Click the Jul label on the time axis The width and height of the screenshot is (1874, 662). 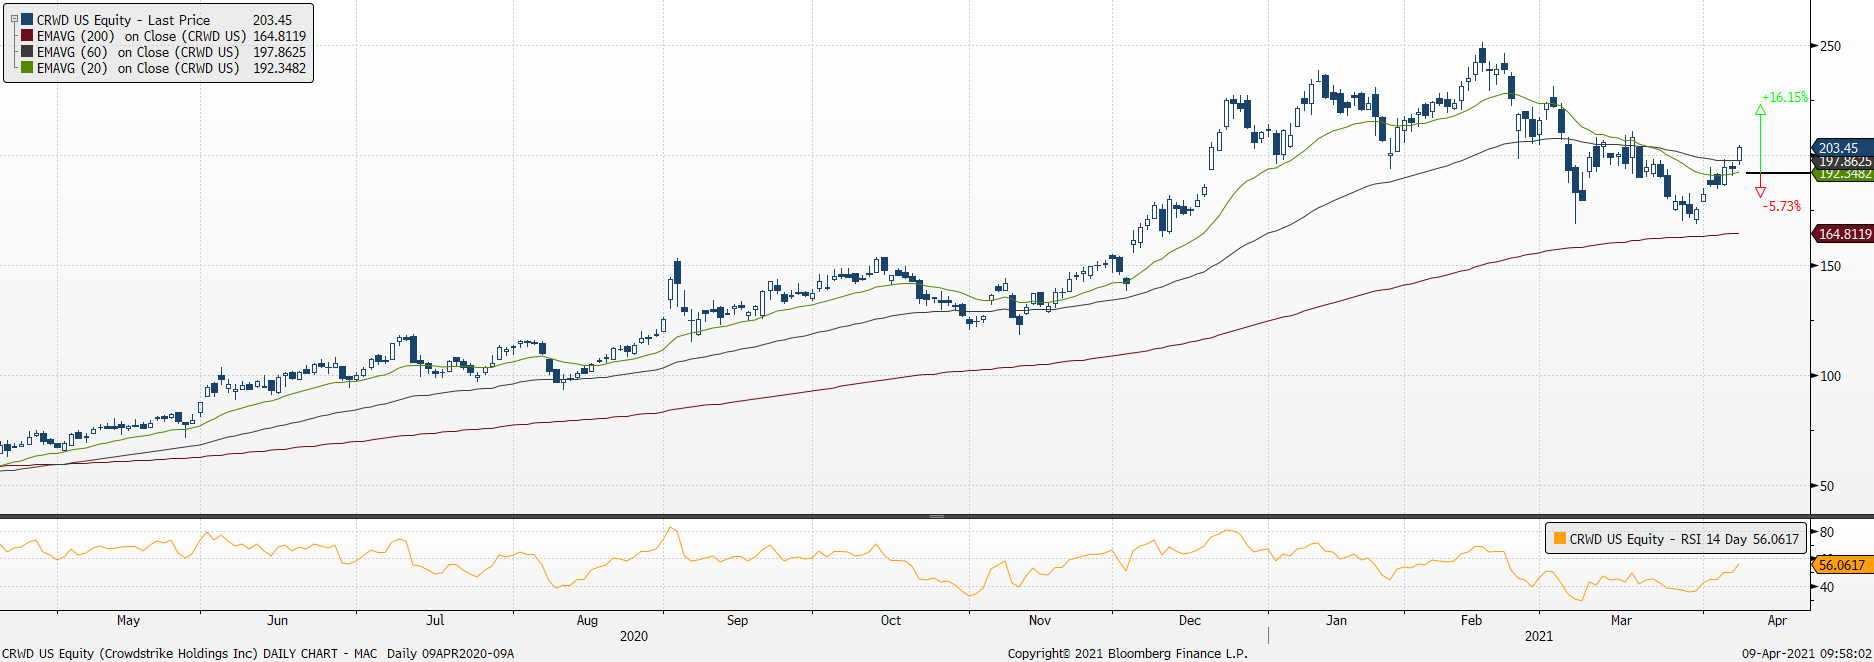coord(435,620)
